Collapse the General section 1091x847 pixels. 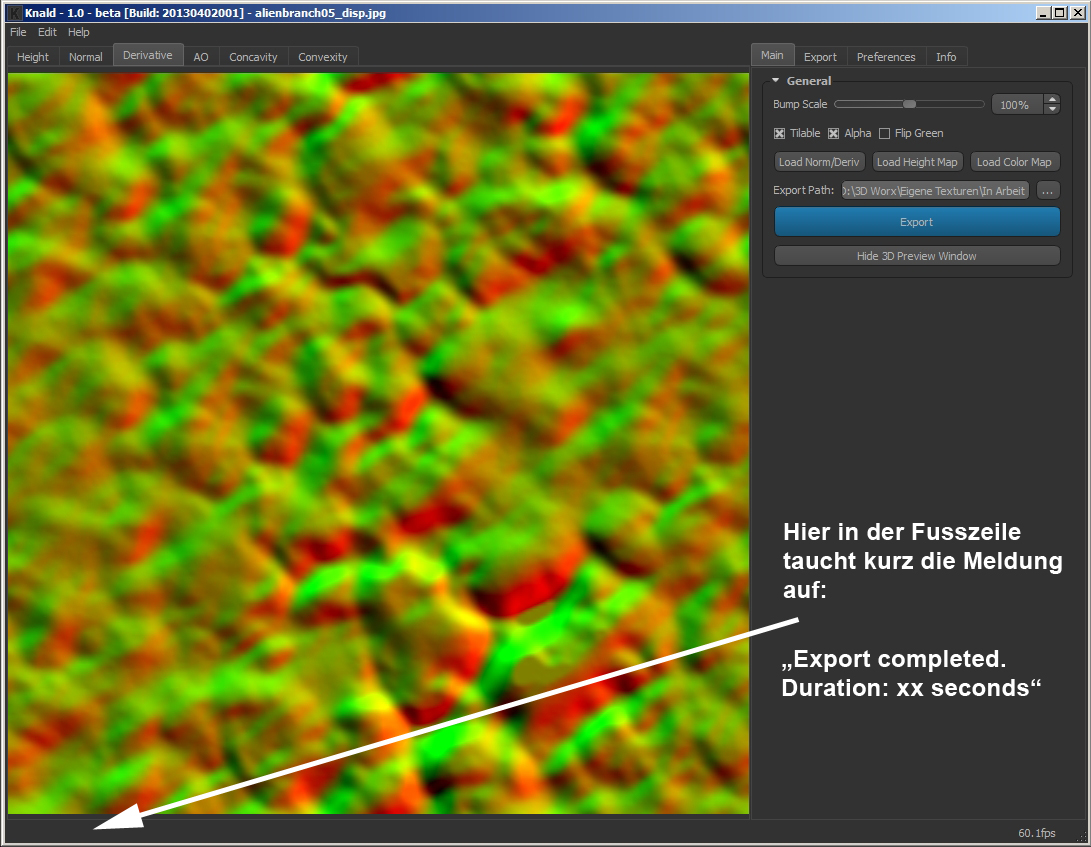tap(776, 81)
